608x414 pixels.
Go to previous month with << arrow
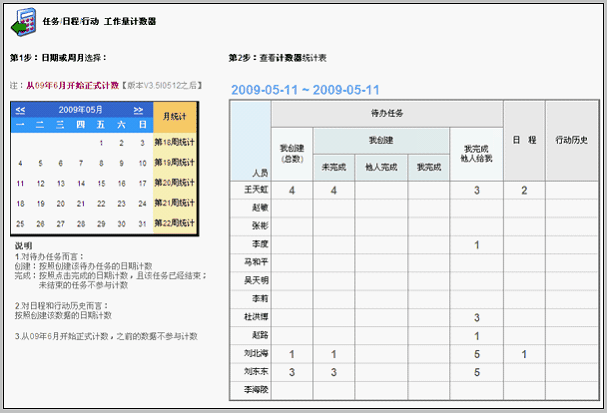pos(20,108)
